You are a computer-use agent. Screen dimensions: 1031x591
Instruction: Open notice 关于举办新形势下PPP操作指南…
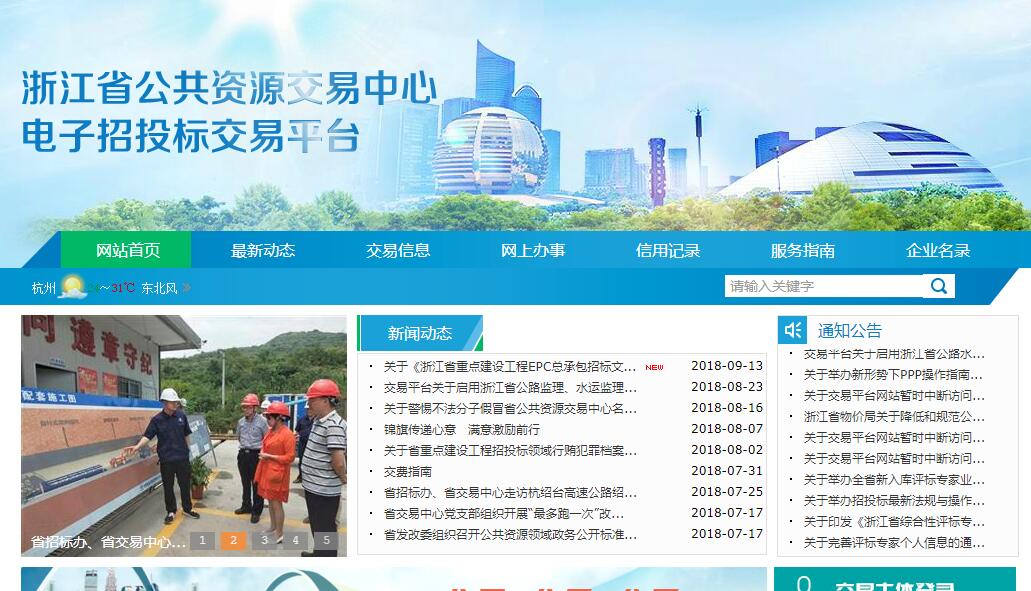(894, 375)
